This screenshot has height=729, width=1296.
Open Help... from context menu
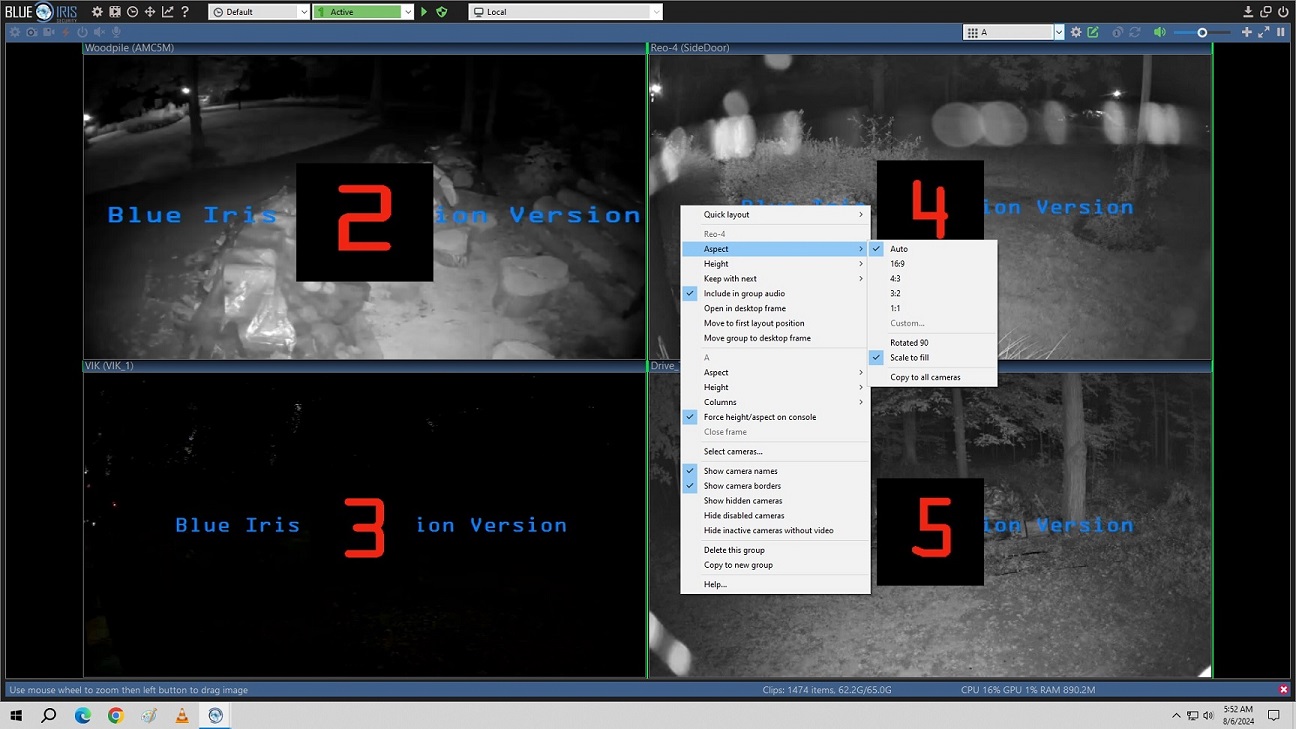775,584
